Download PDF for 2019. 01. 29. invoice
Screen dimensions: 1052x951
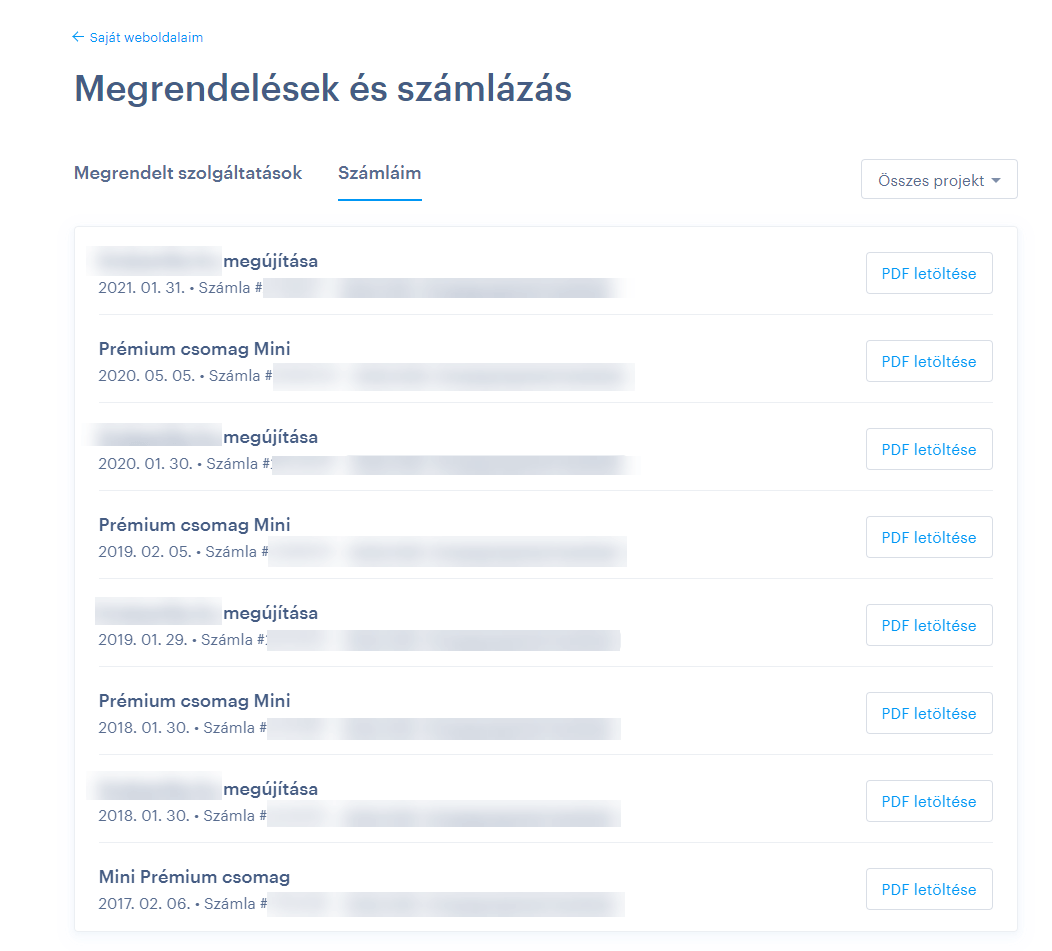tap(929, 625)
